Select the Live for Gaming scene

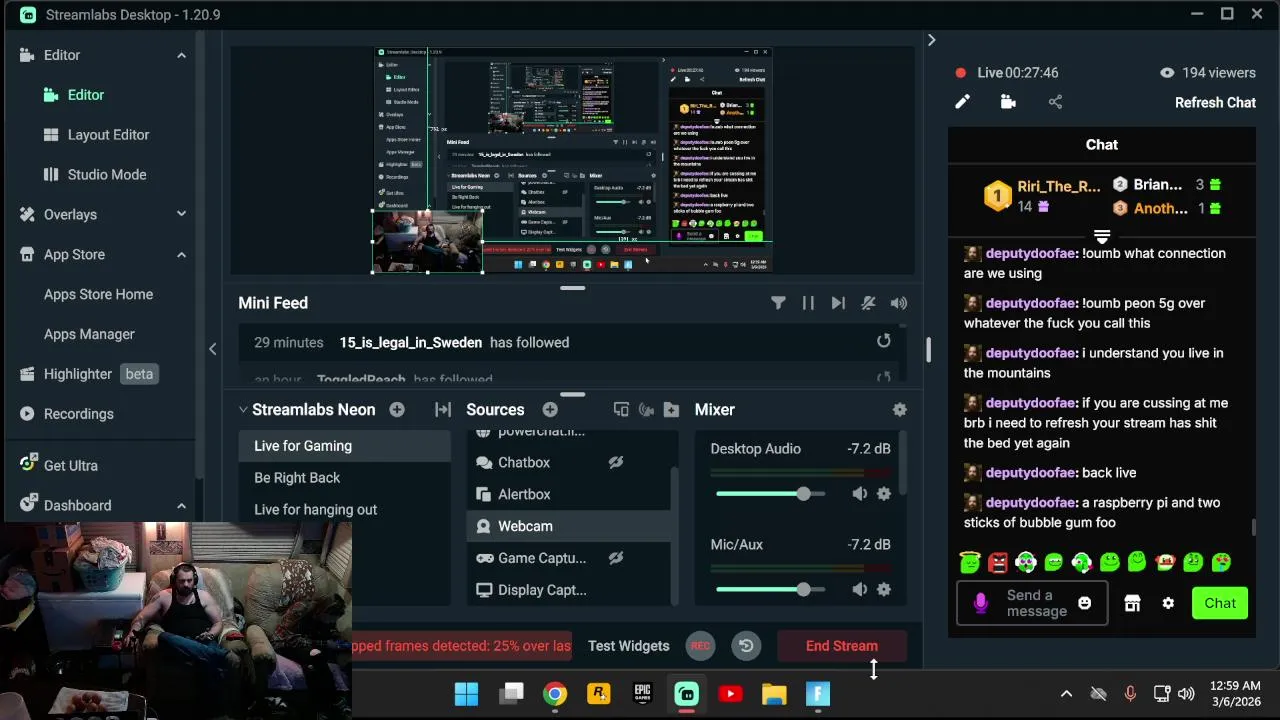point(345,446)
